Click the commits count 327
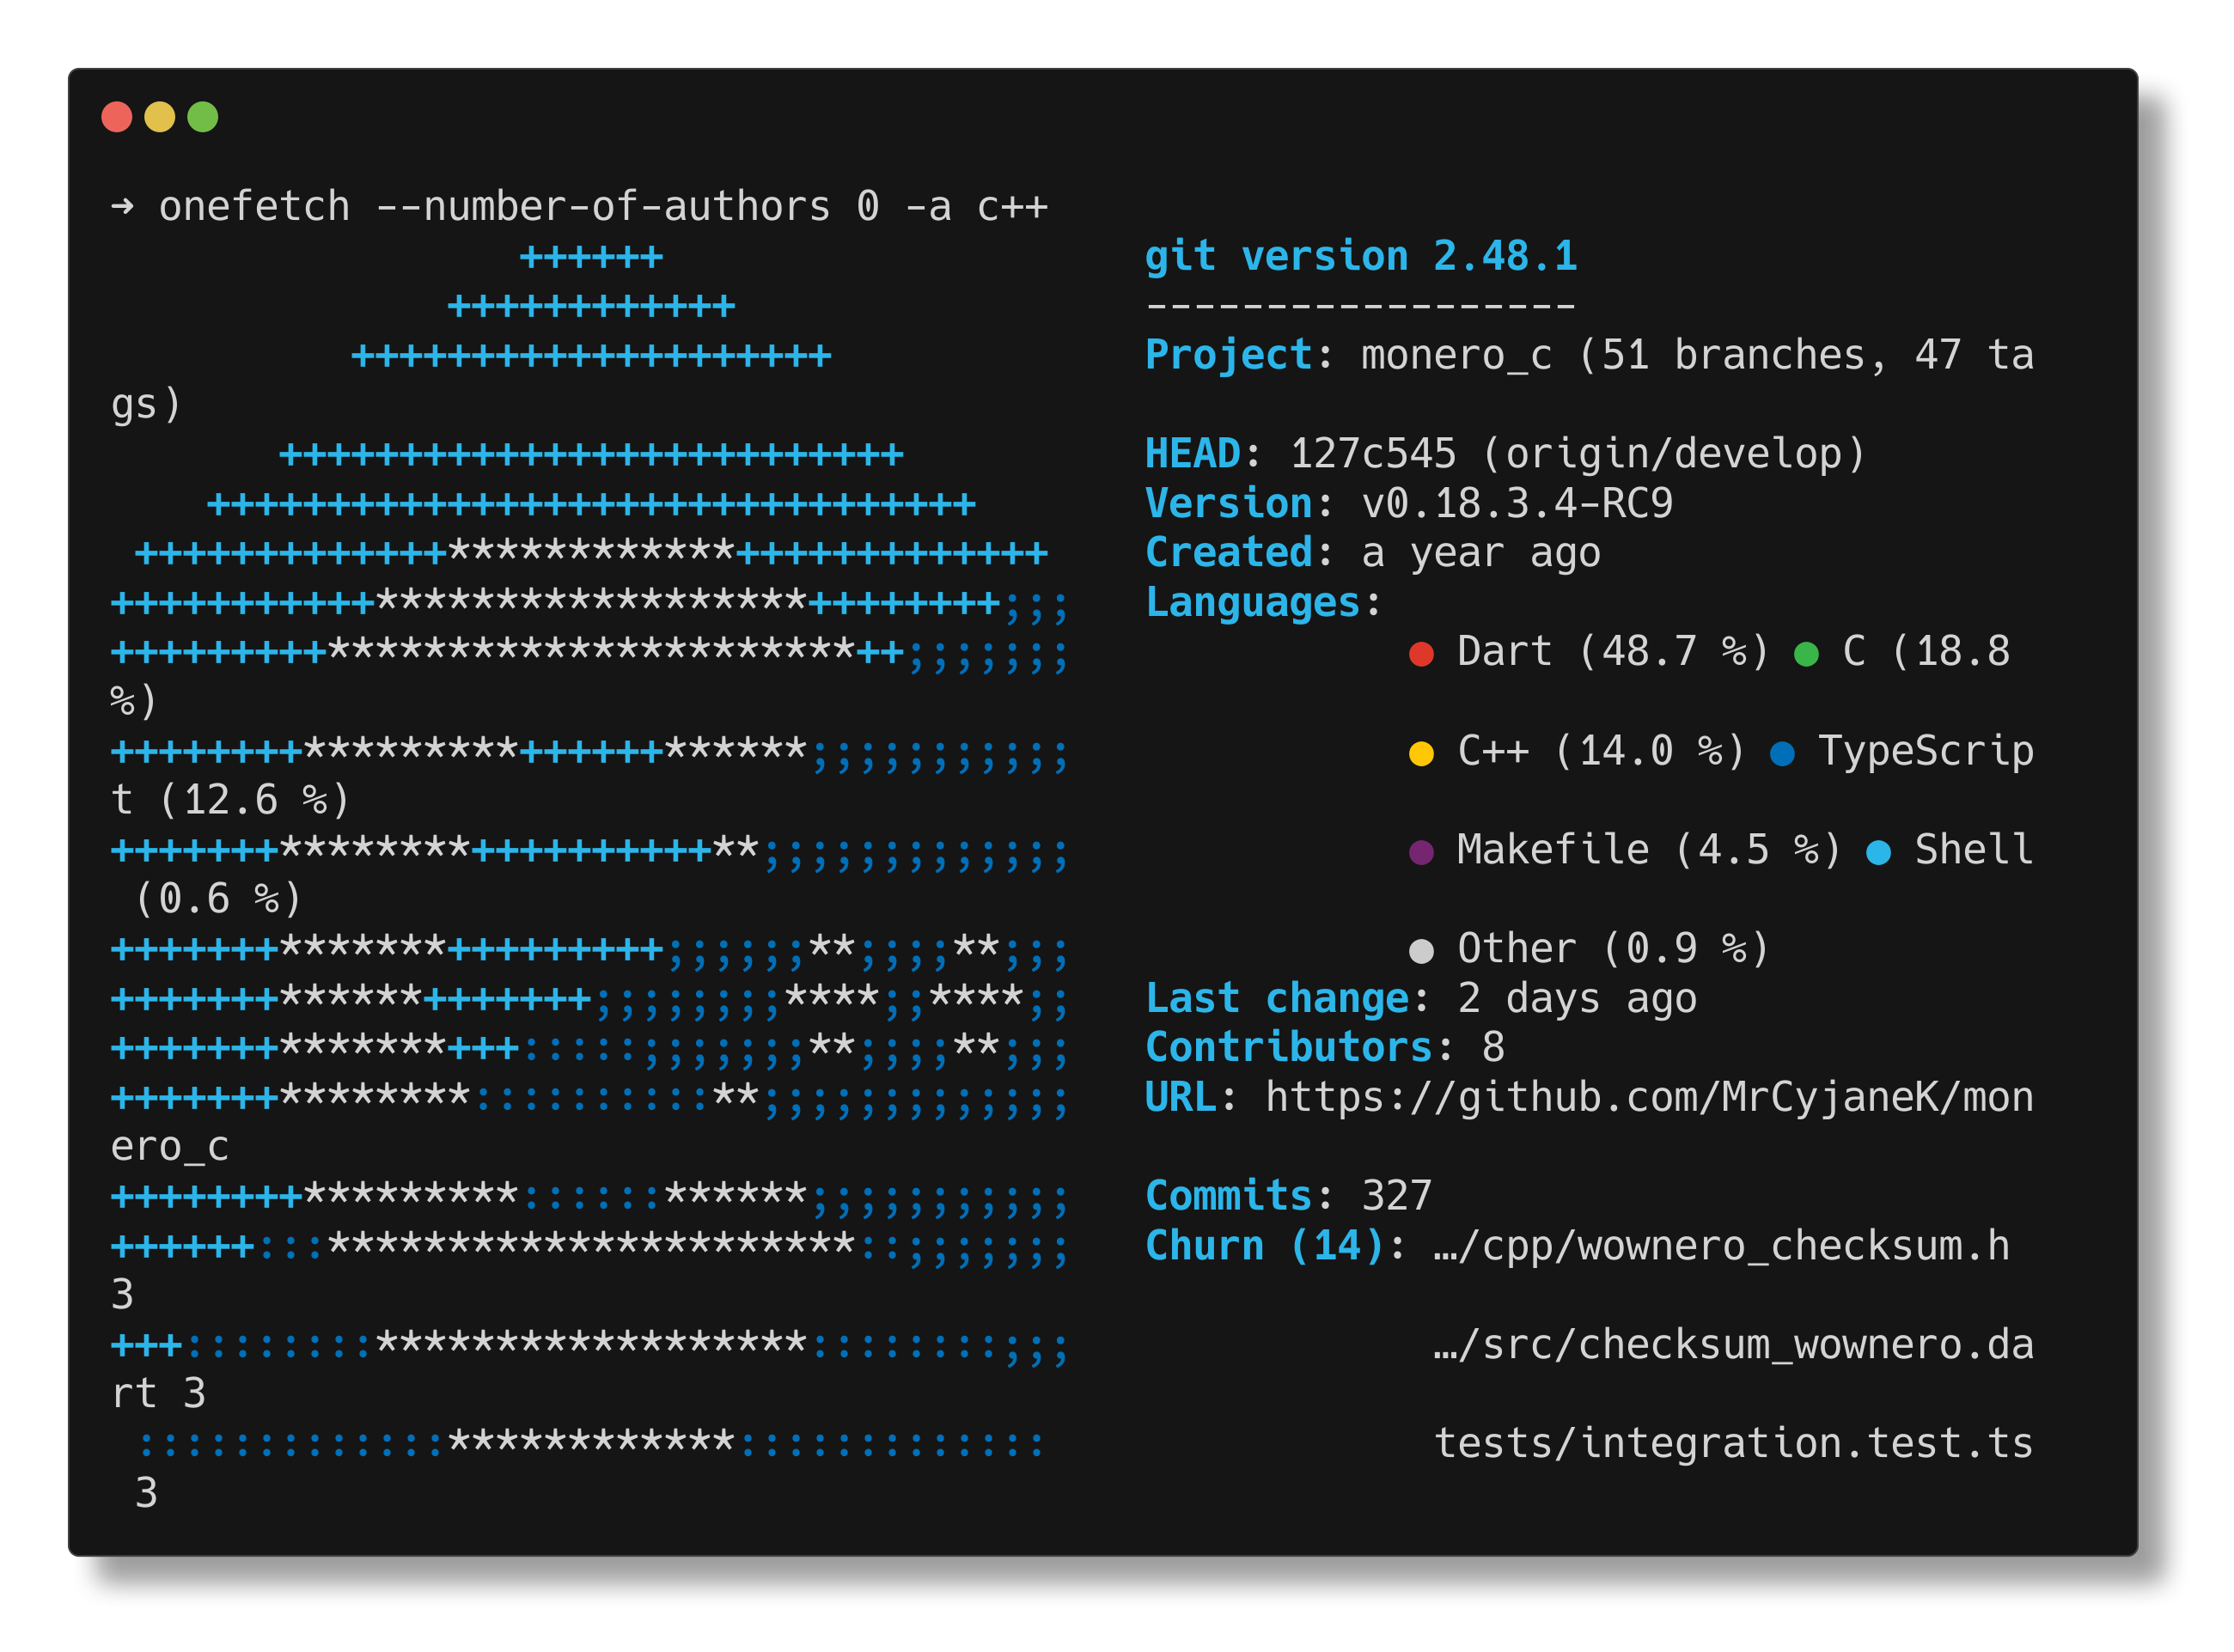This screenshot has height=1652, width=2234. click(1397, 1196)
